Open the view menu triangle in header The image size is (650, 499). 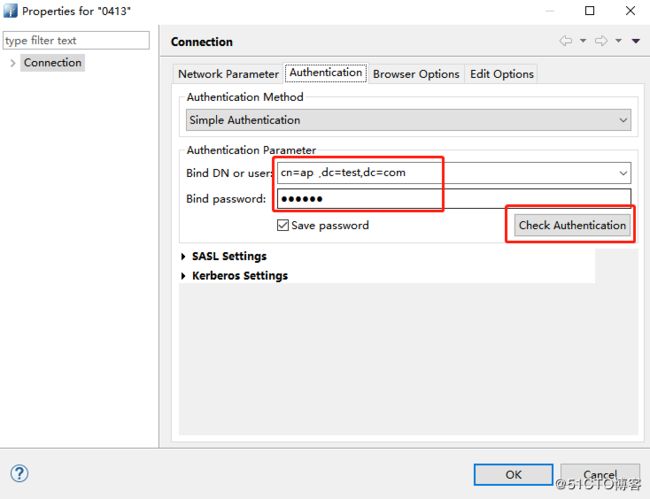pos(636,41)
